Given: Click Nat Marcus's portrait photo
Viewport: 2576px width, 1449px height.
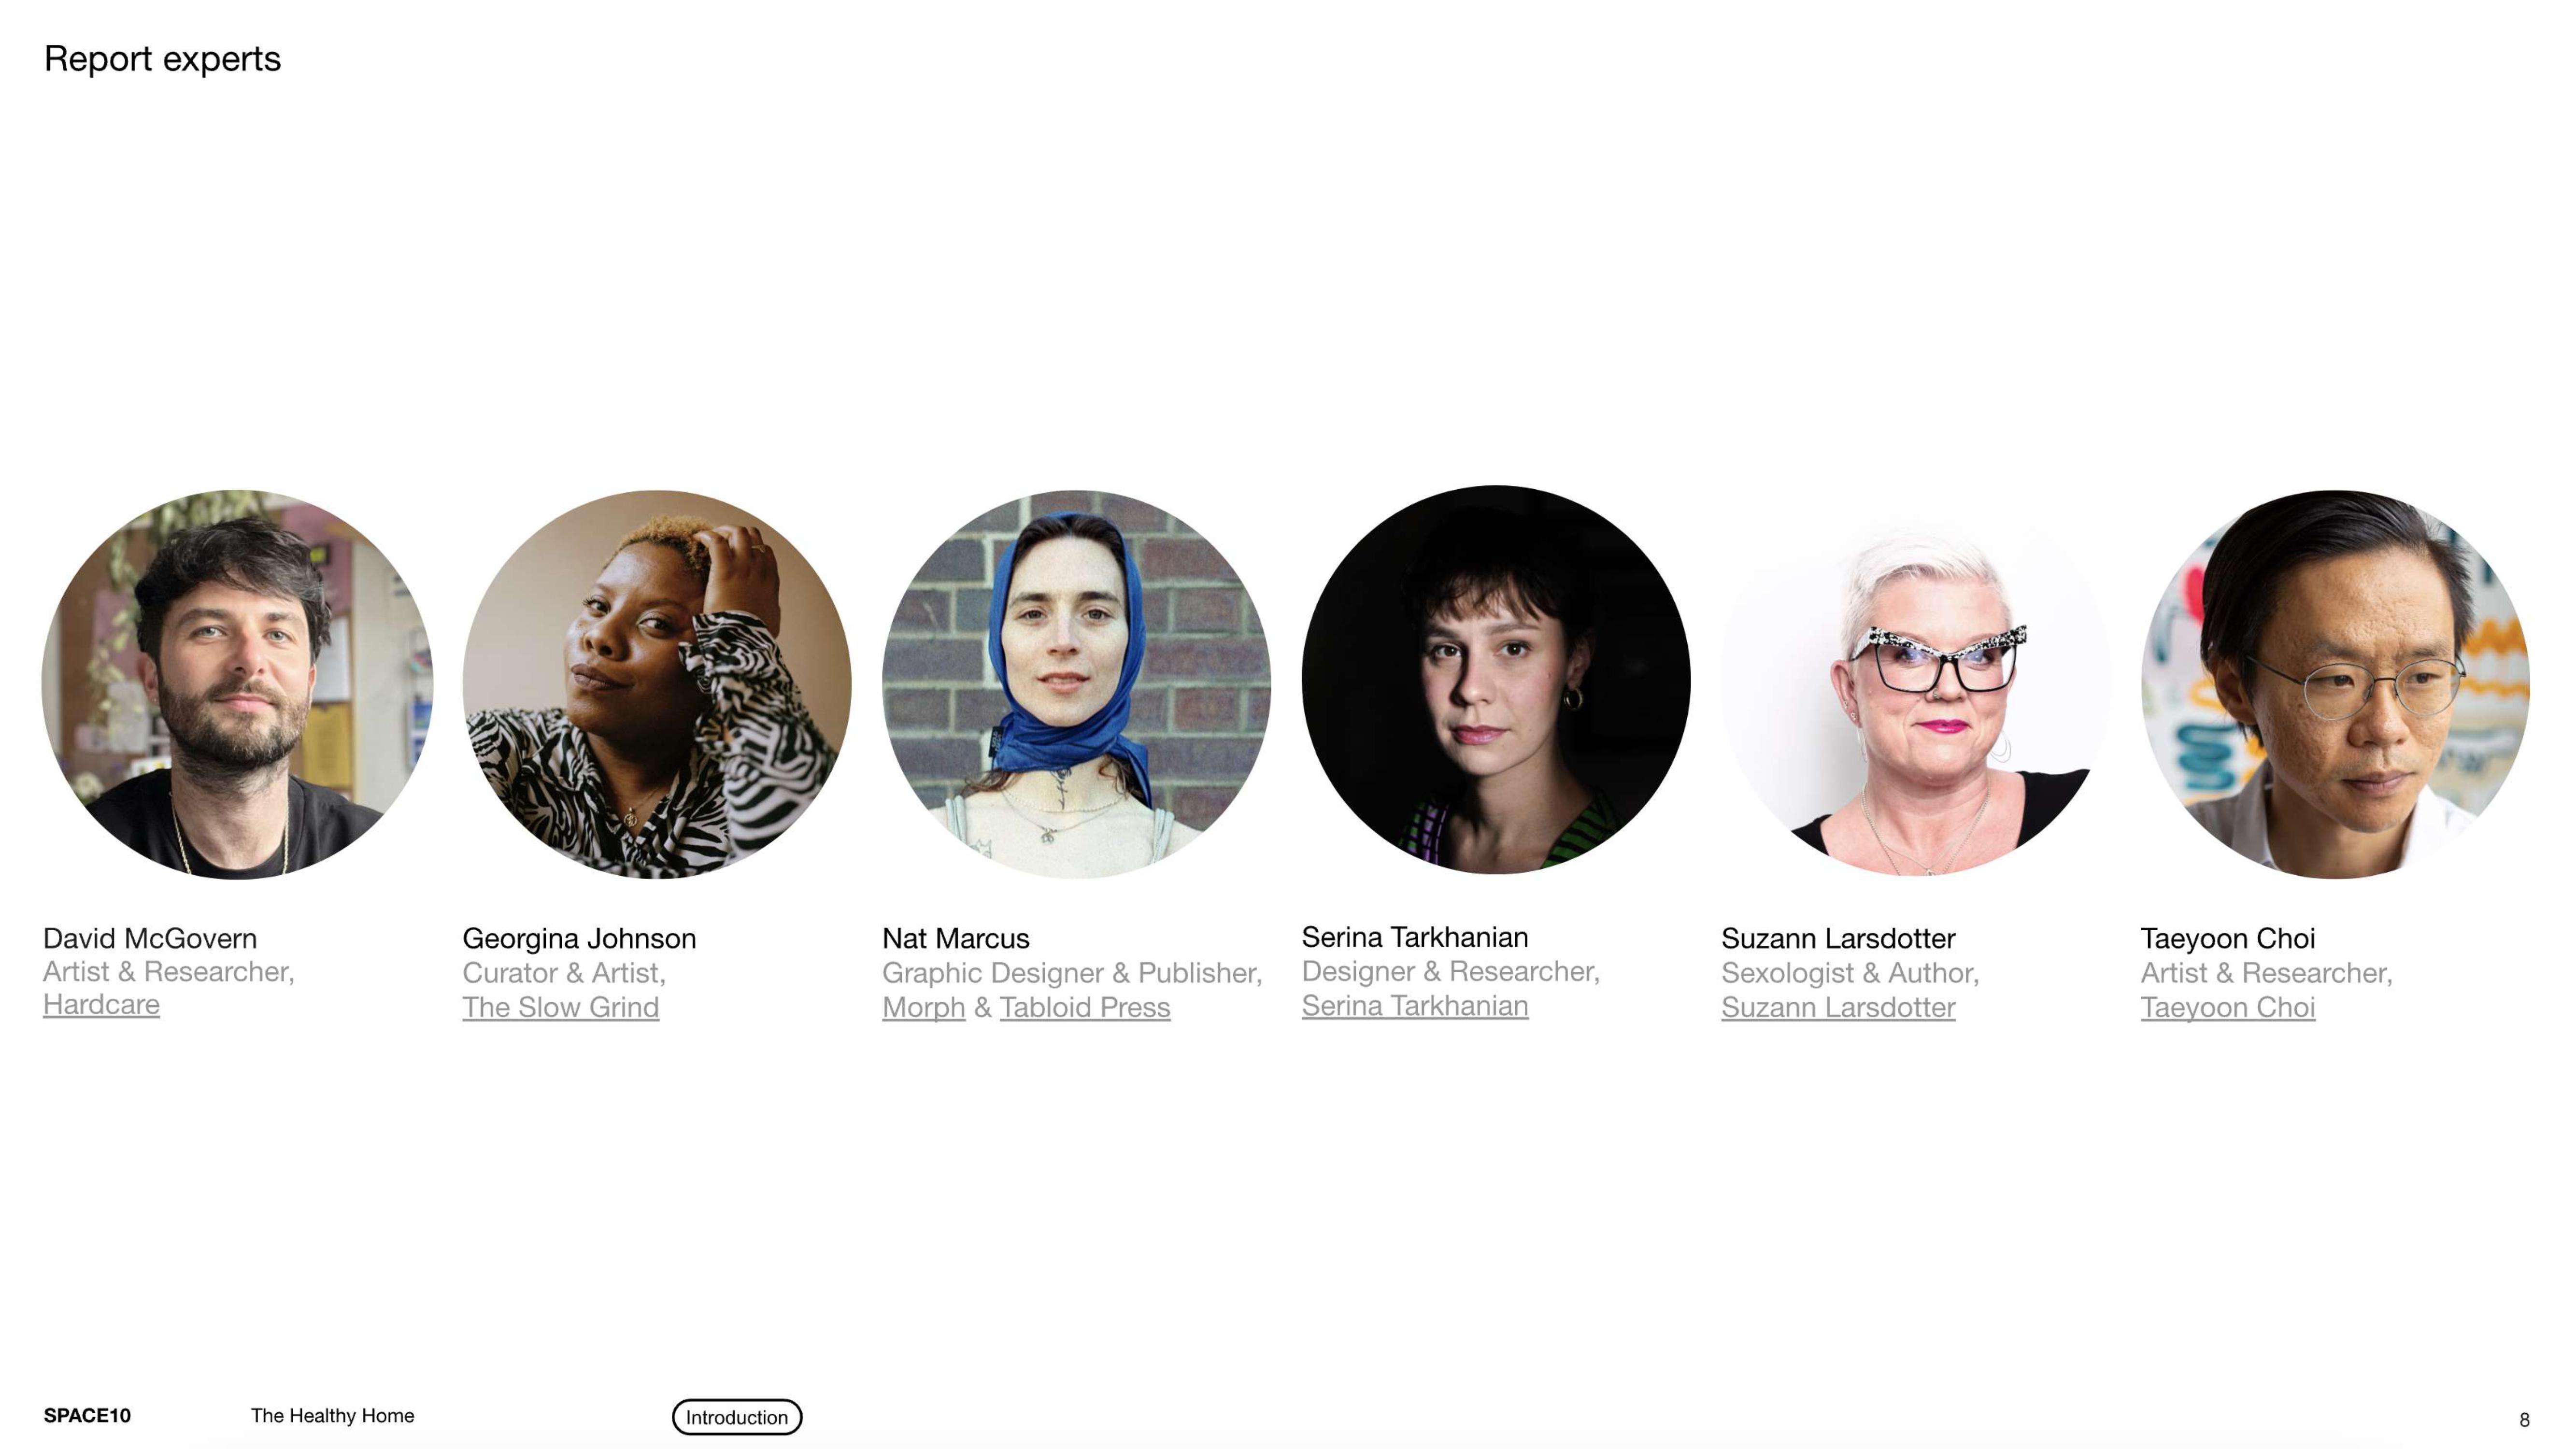Looking at the screenshot, I should point(1076,684).
